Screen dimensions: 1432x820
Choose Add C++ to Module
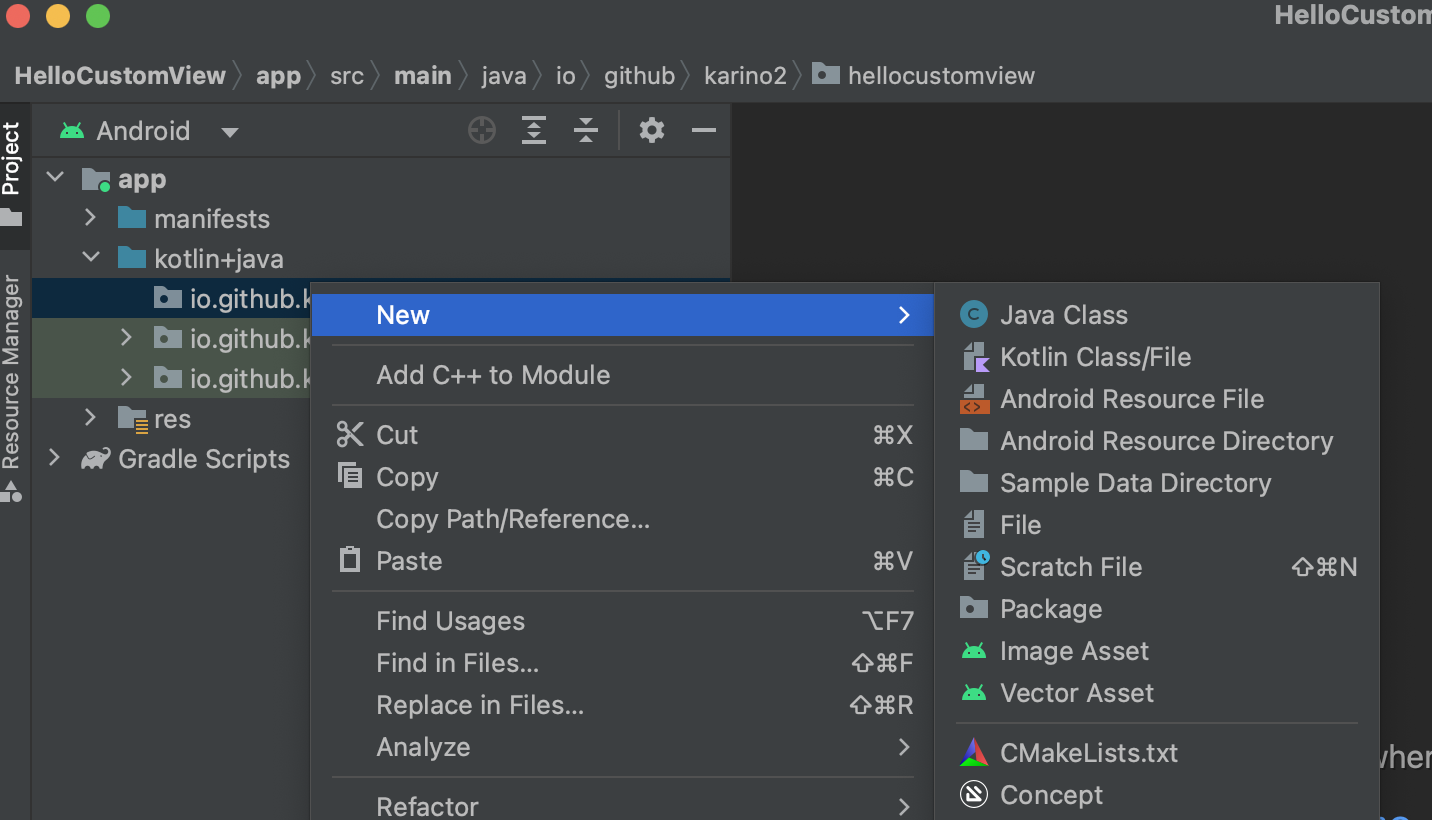(x=622, y=375)
